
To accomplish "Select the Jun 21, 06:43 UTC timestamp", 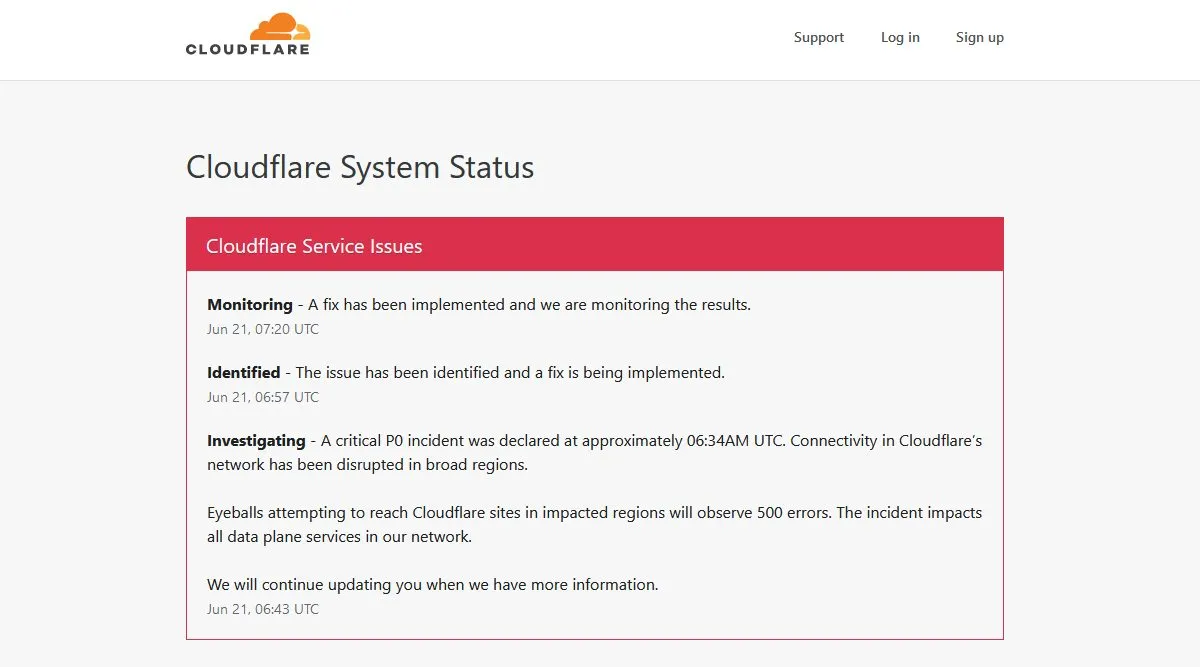I will click(x=263, y=609).
